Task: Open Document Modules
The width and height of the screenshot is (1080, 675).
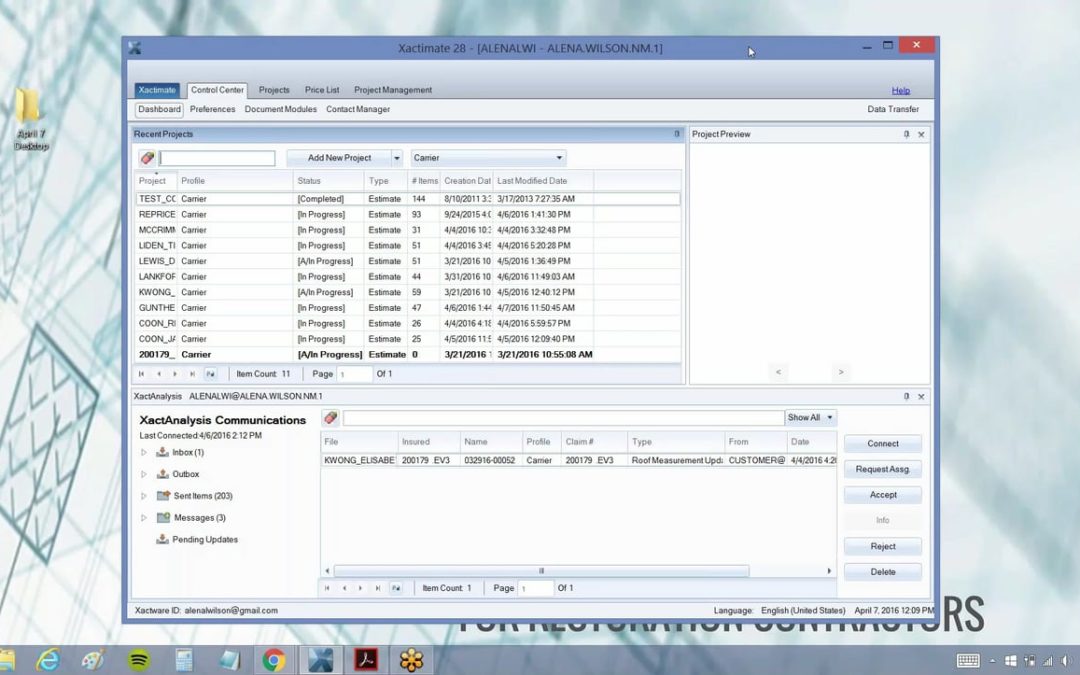Action: 280,110
